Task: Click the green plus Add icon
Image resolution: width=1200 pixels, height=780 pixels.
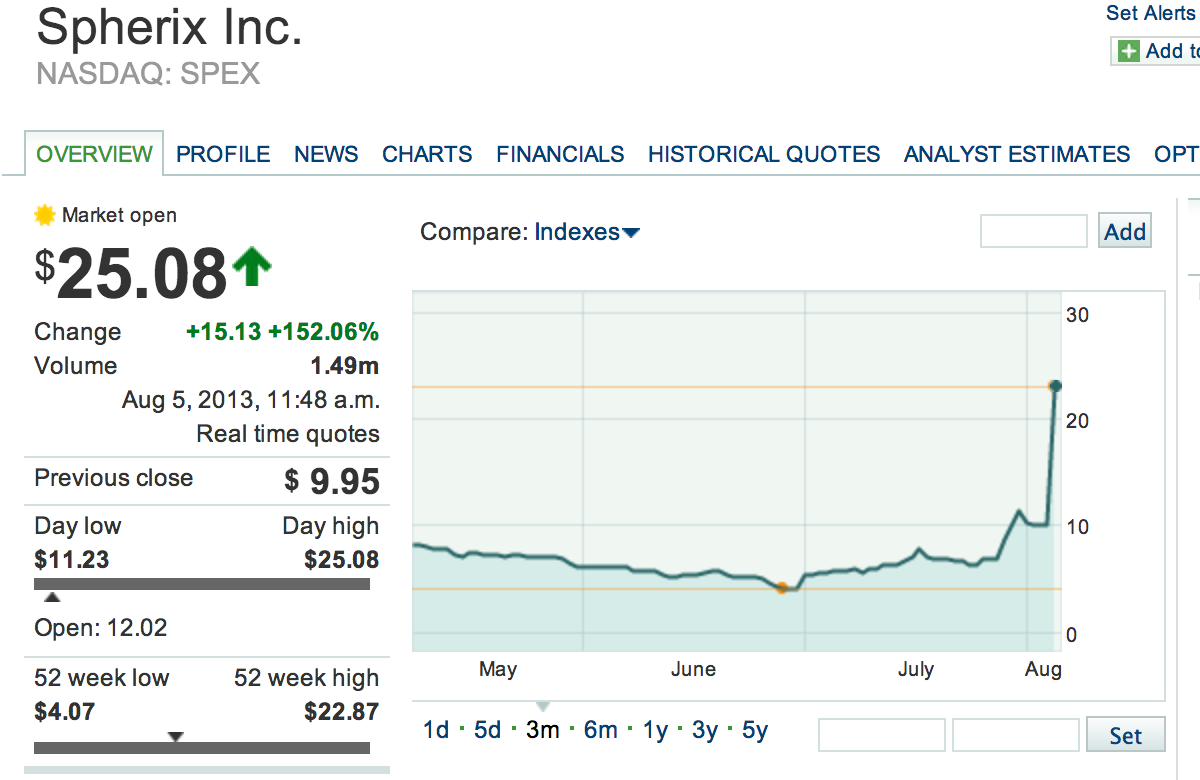Action: [x=1129, y=51]
